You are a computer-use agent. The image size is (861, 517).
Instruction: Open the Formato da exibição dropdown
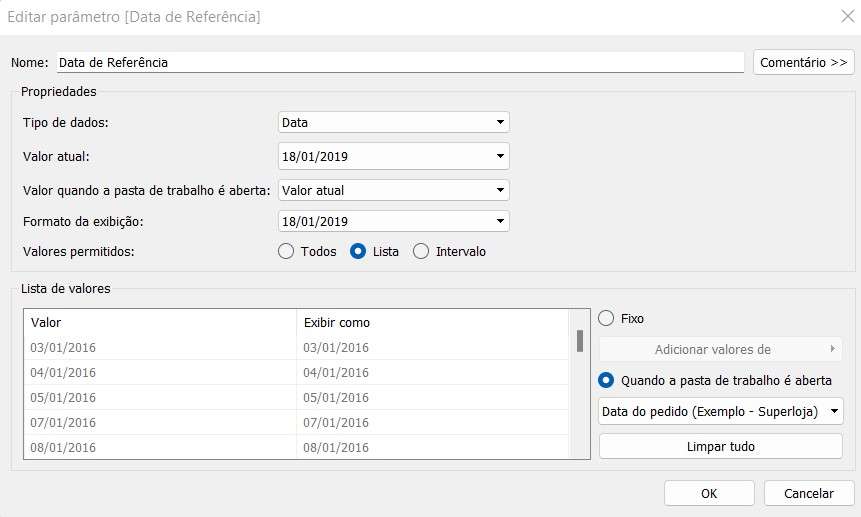pos(394,222)
